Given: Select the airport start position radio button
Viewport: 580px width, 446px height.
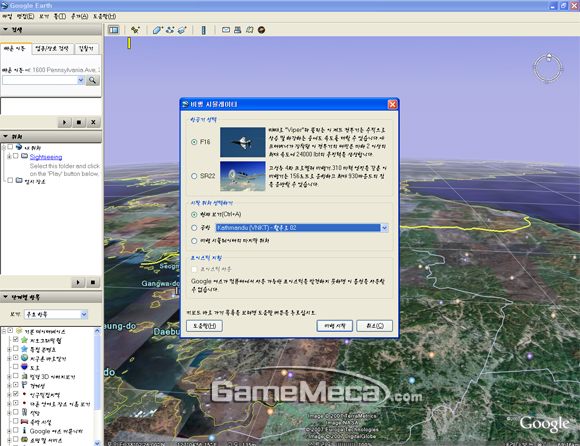Looking at the screenshot, I should coord(194,228).
